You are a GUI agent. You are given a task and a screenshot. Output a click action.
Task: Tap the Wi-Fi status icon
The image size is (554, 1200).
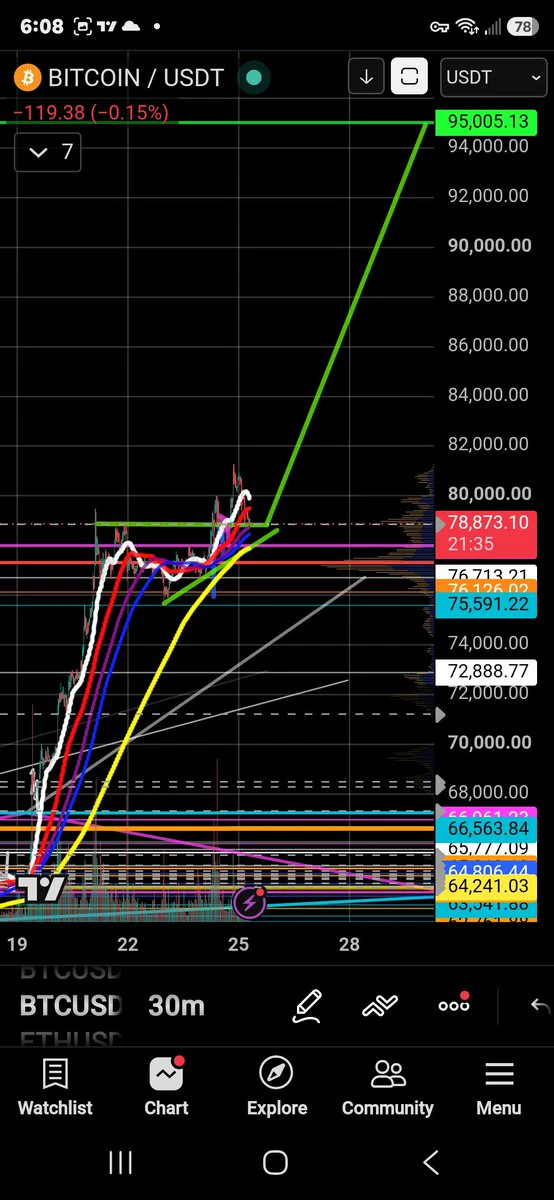(467, 26)
